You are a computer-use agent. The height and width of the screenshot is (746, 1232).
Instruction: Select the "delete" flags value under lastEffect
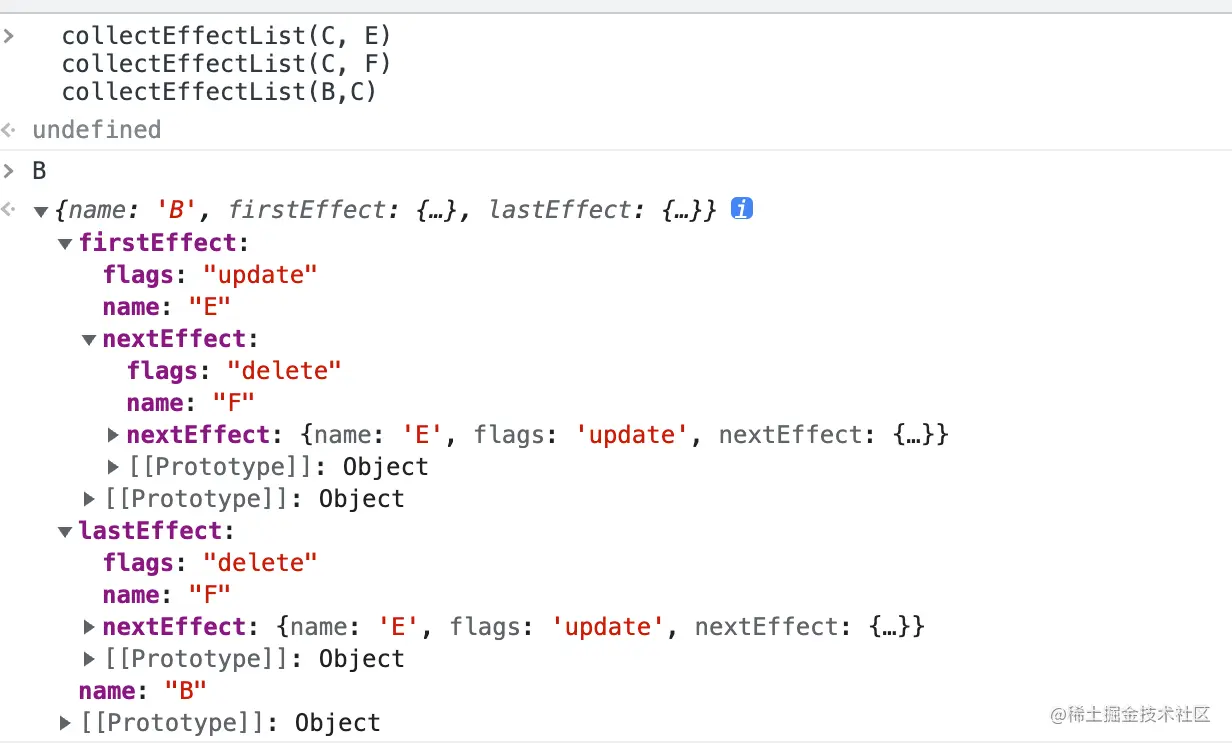(260, 563)
